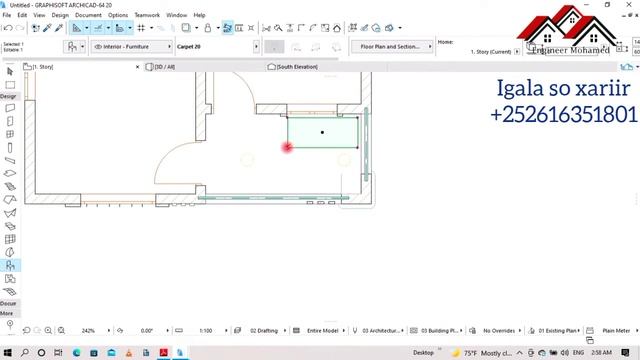
Task: Open Windows Start menu
Action: [x=7, y=352]
